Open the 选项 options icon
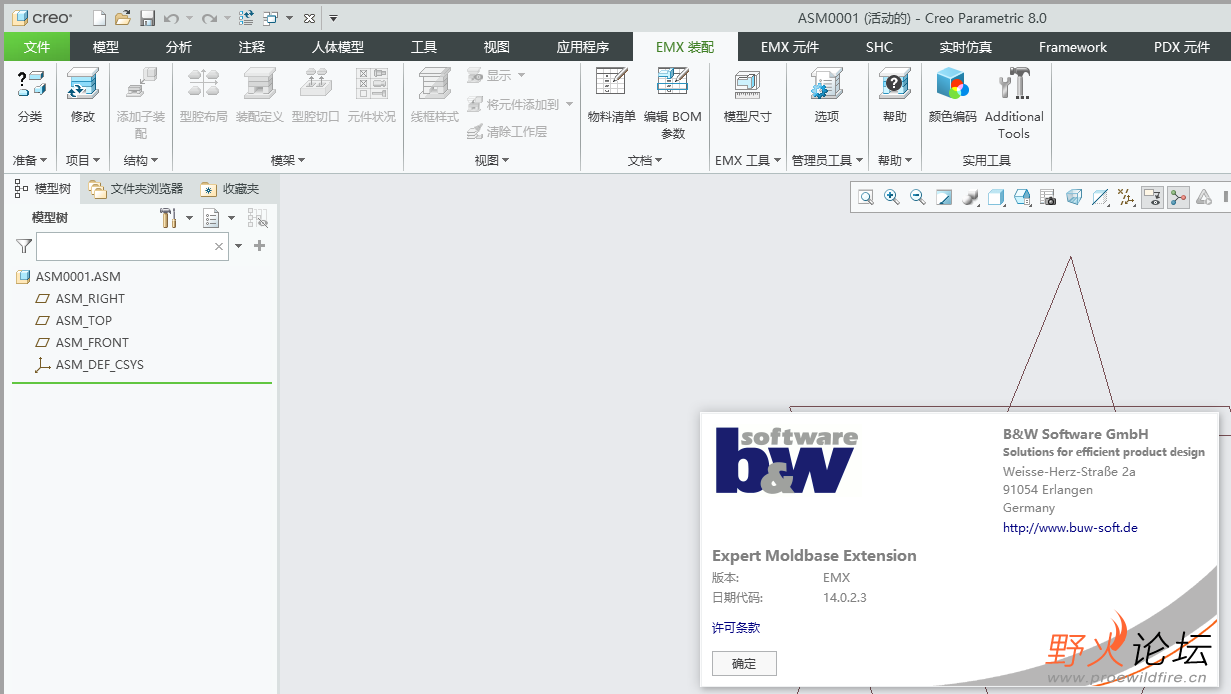1231x694 pixels. click(826, 85)
